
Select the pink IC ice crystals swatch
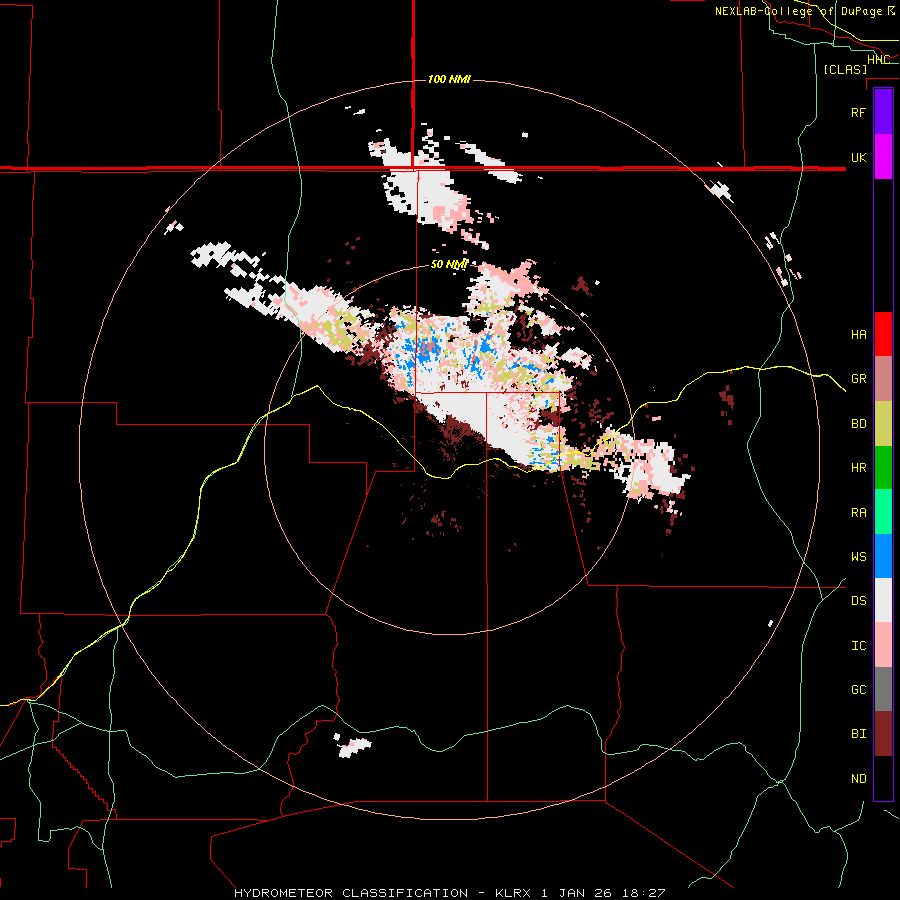883,645
